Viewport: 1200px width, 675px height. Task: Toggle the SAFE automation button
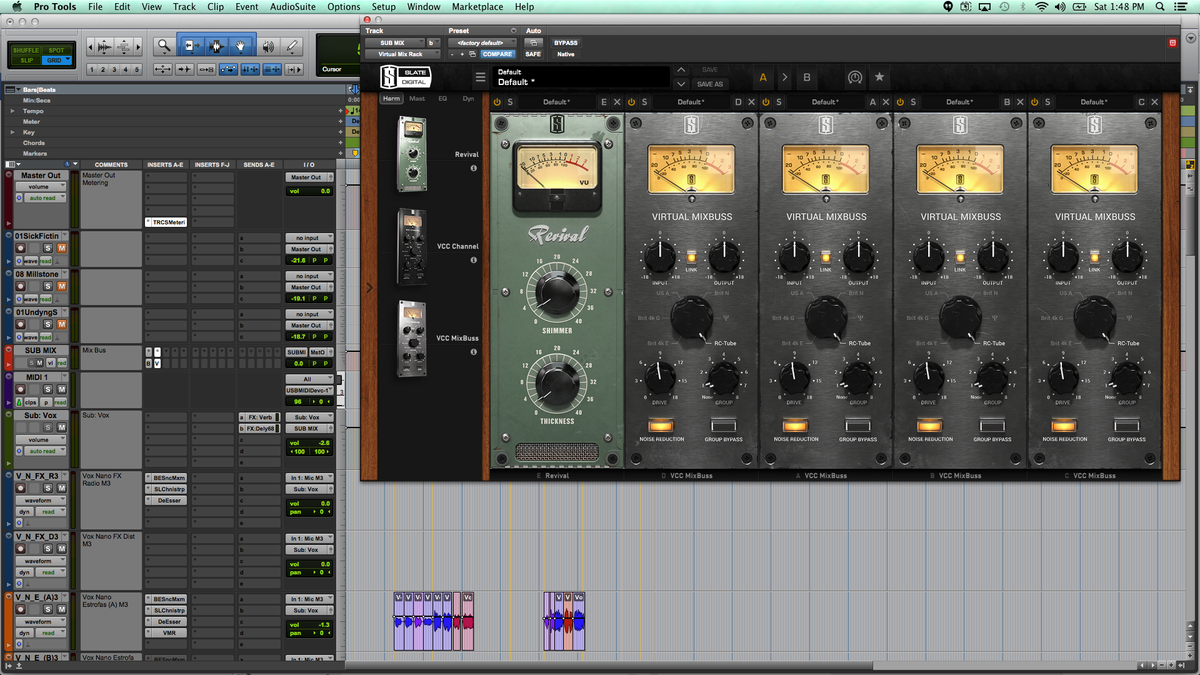[533, 54]
